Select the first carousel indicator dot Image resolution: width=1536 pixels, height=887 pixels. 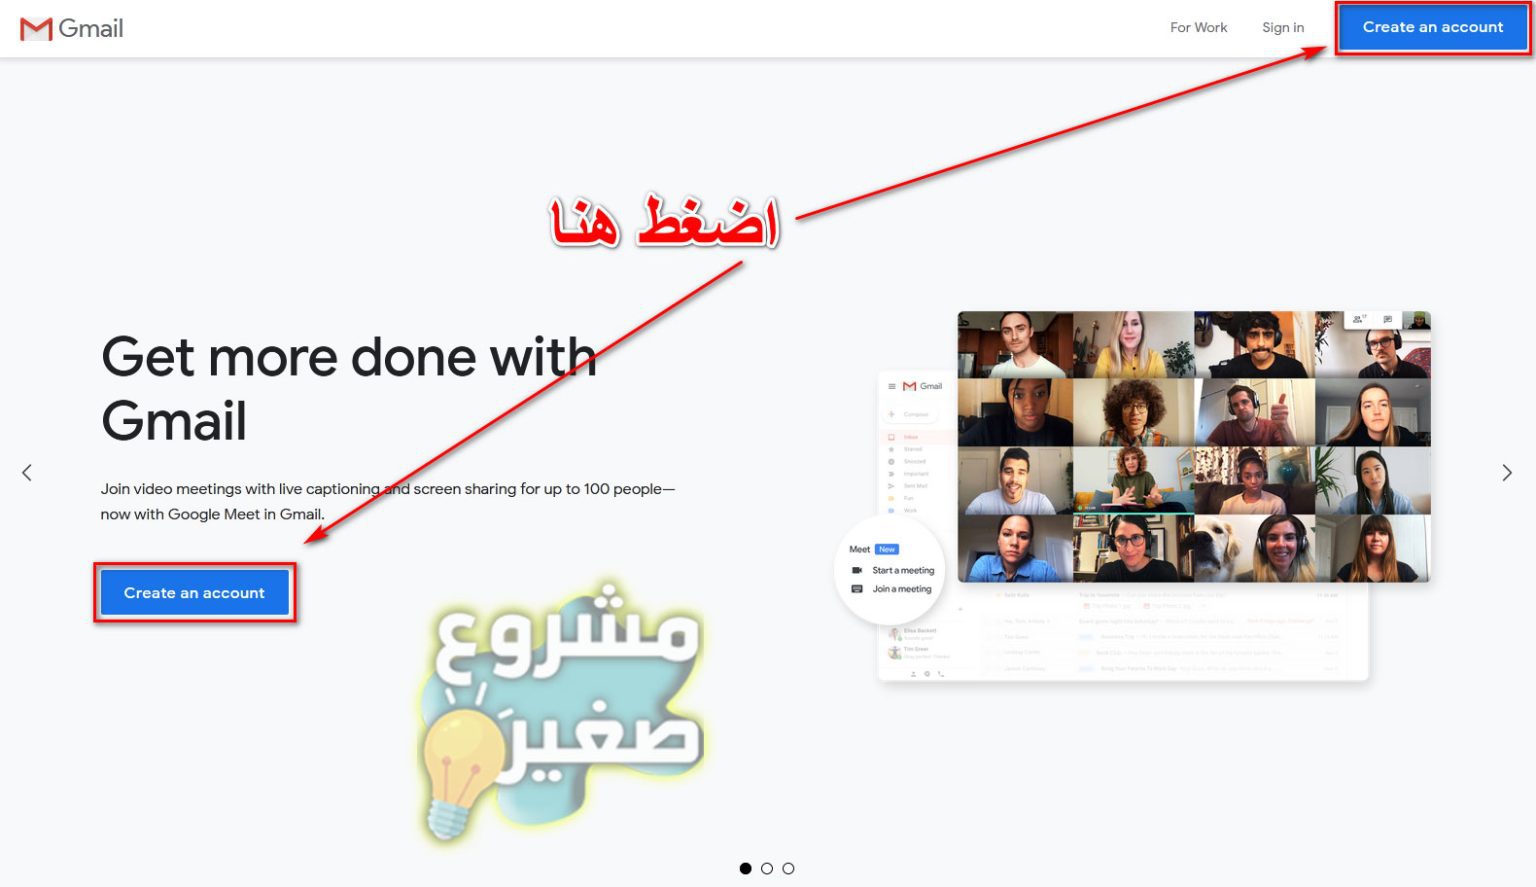[745, 869]
